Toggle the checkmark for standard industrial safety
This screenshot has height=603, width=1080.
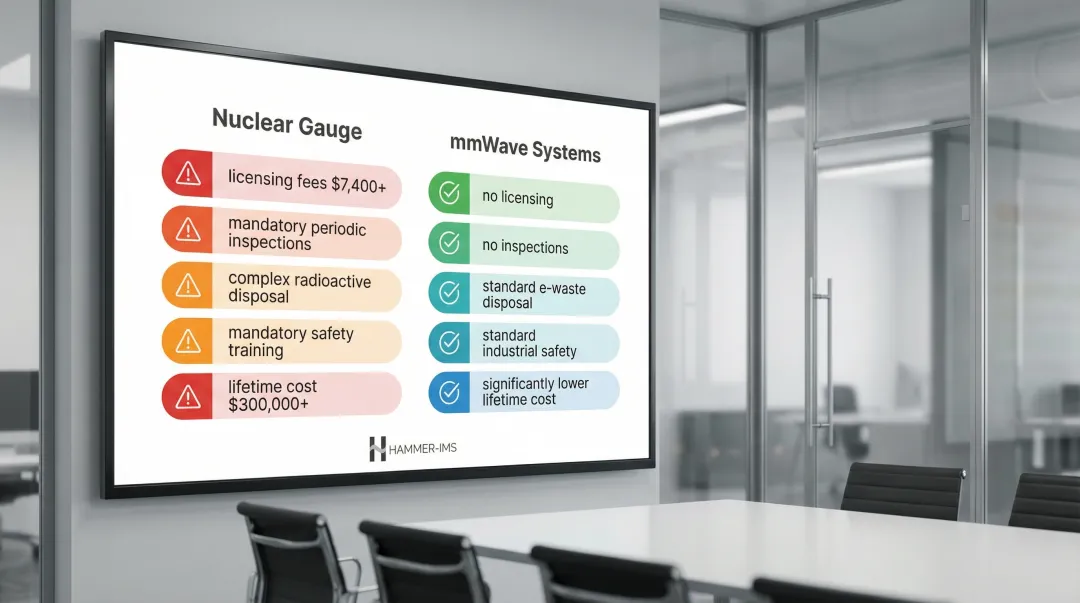(449, 343)
